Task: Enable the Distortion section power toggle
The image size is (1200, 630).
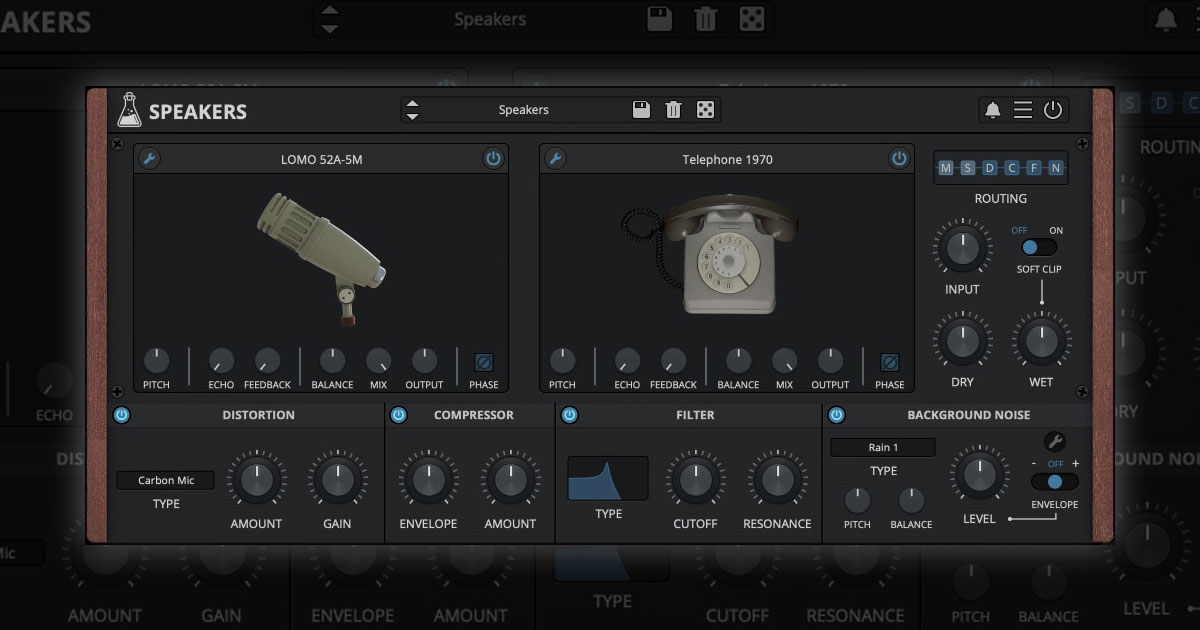Action: click(122, 414)
